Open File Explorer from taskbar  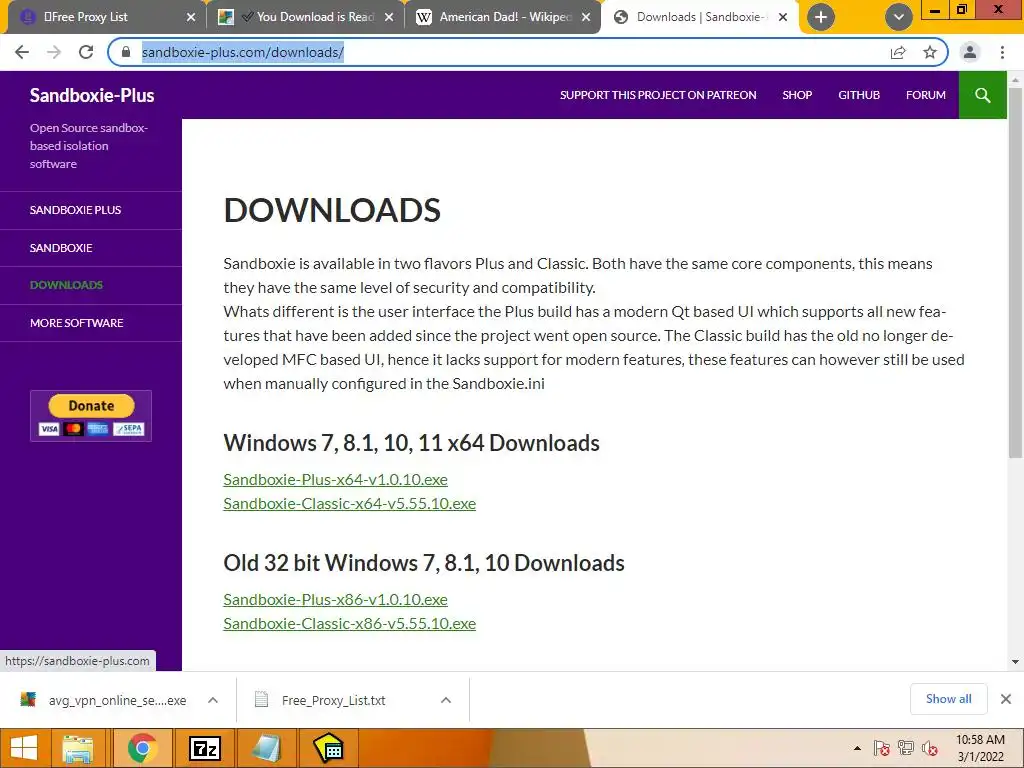pyautogui.click(x=78, y=748)
